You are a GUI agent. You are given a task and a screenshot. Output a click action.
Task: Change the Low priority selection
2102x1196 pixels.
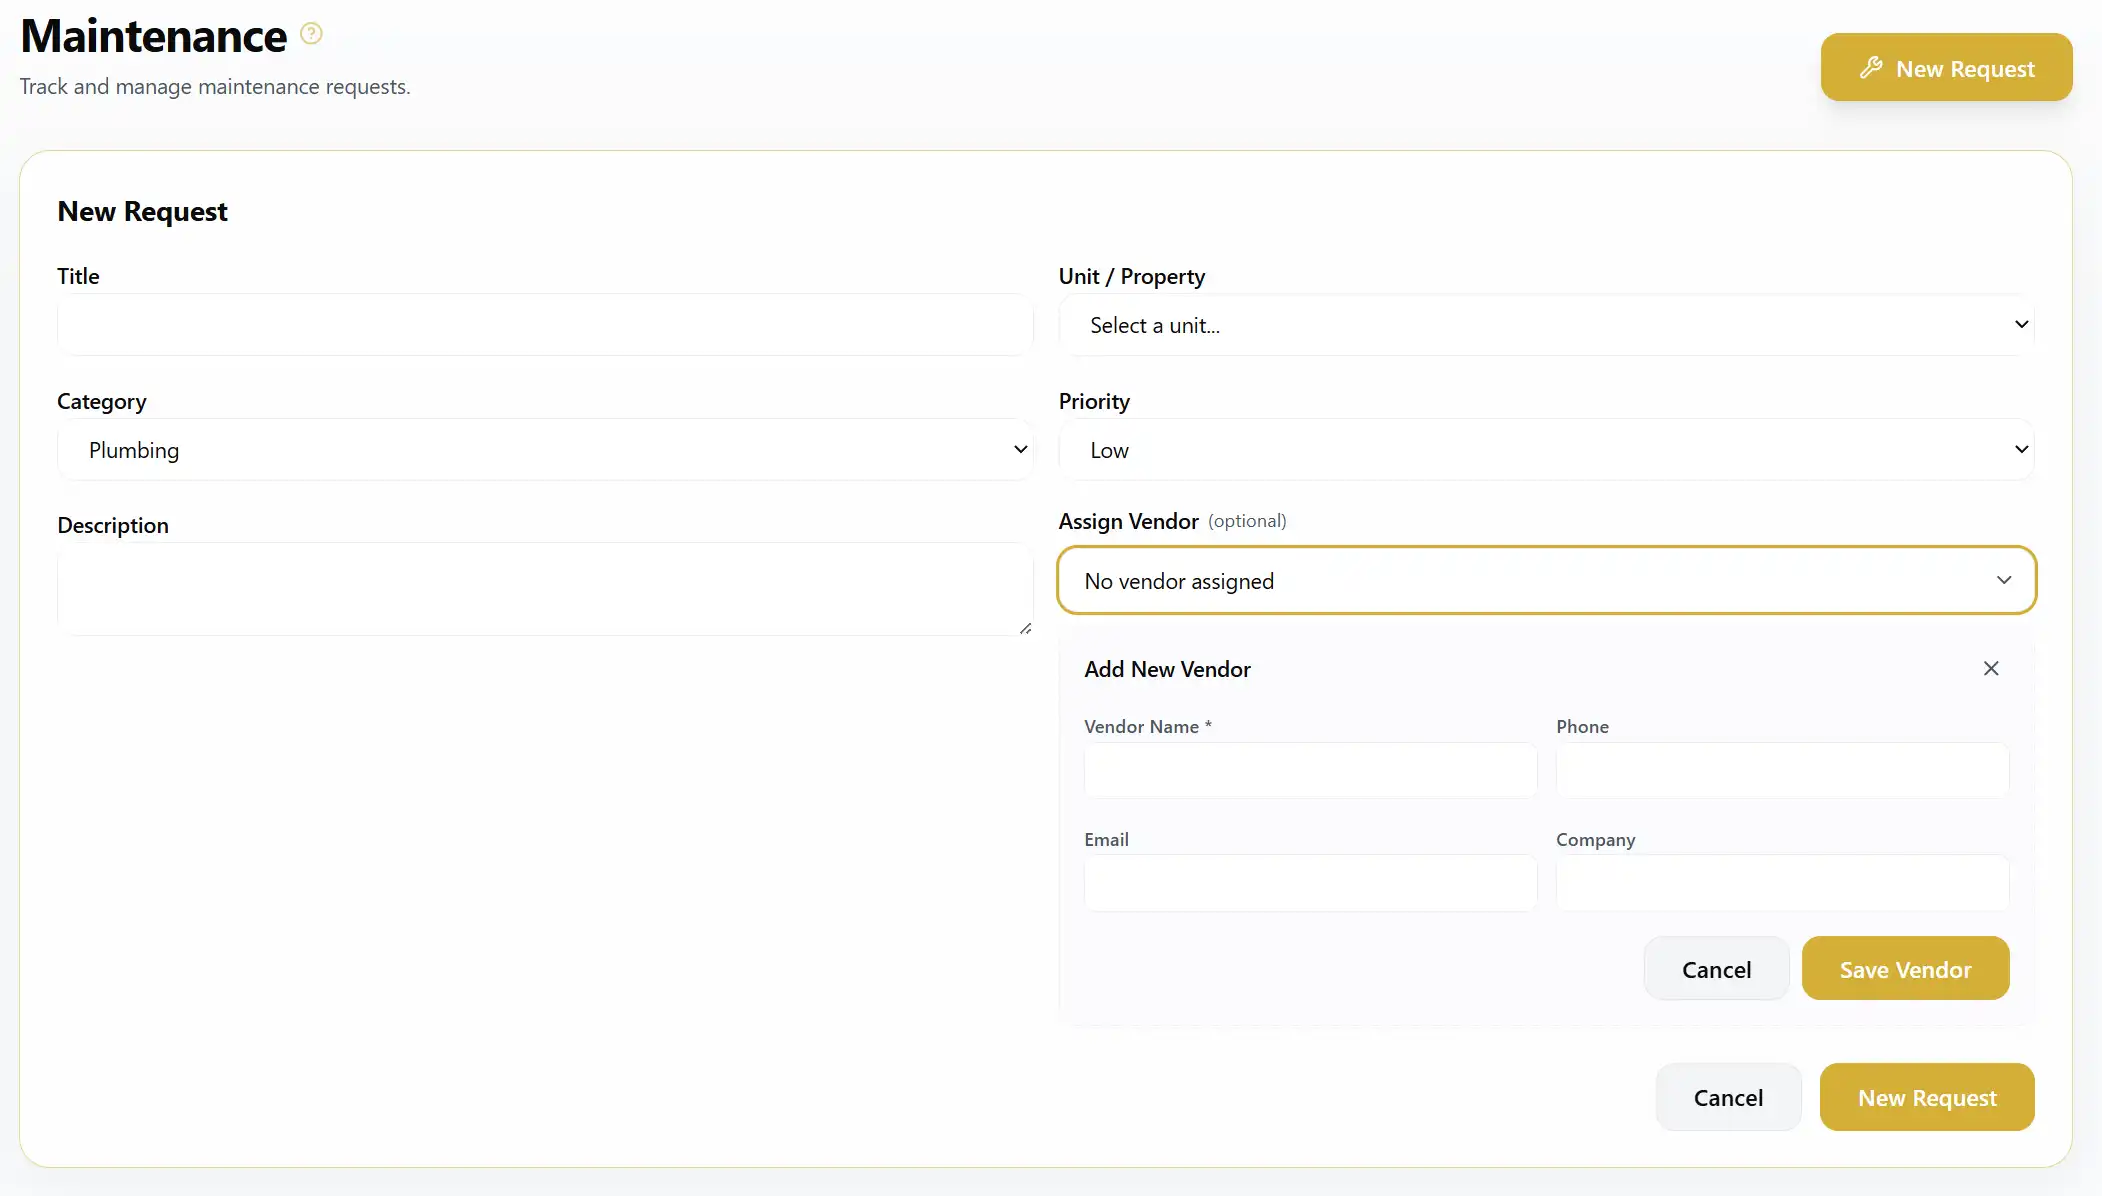click(1545, 449)
